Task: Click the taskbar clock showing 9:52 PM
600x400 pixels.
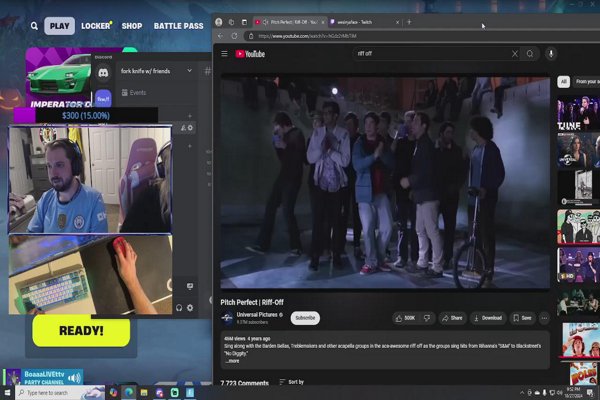Action: 573,392
